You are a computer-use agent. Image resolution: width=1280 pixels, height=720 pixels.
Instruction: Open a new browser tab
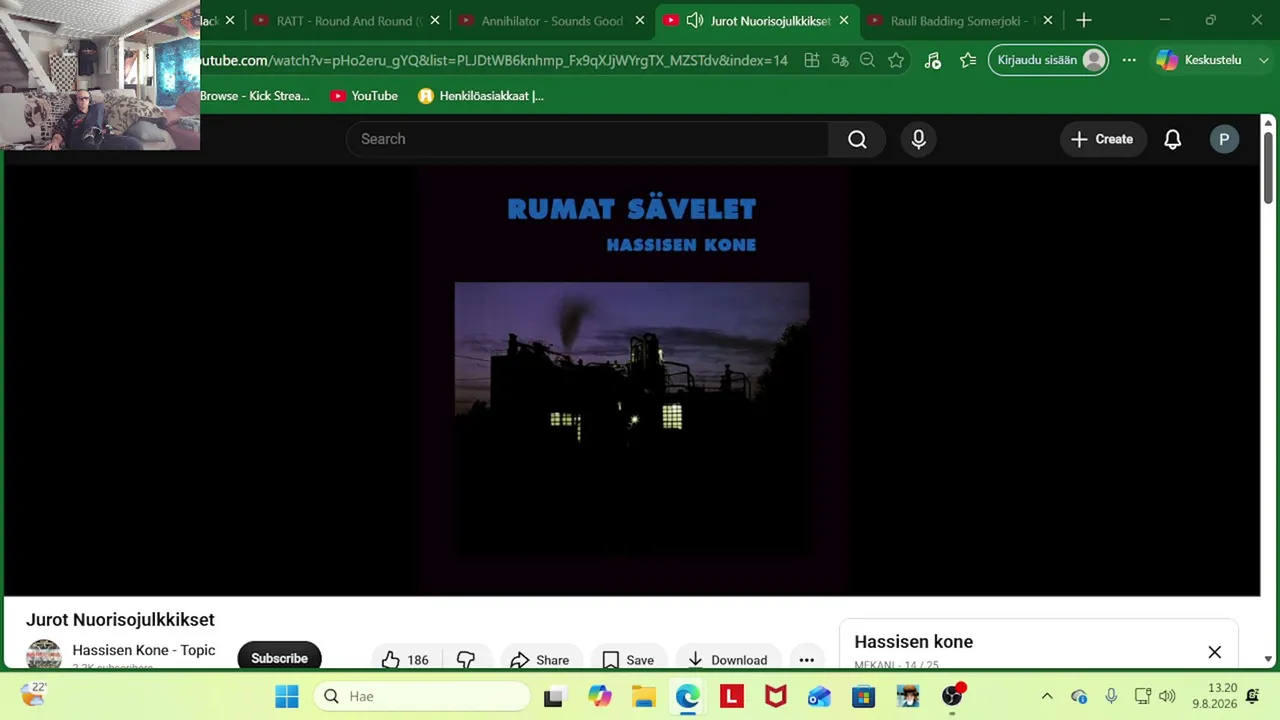point(1084,20)
